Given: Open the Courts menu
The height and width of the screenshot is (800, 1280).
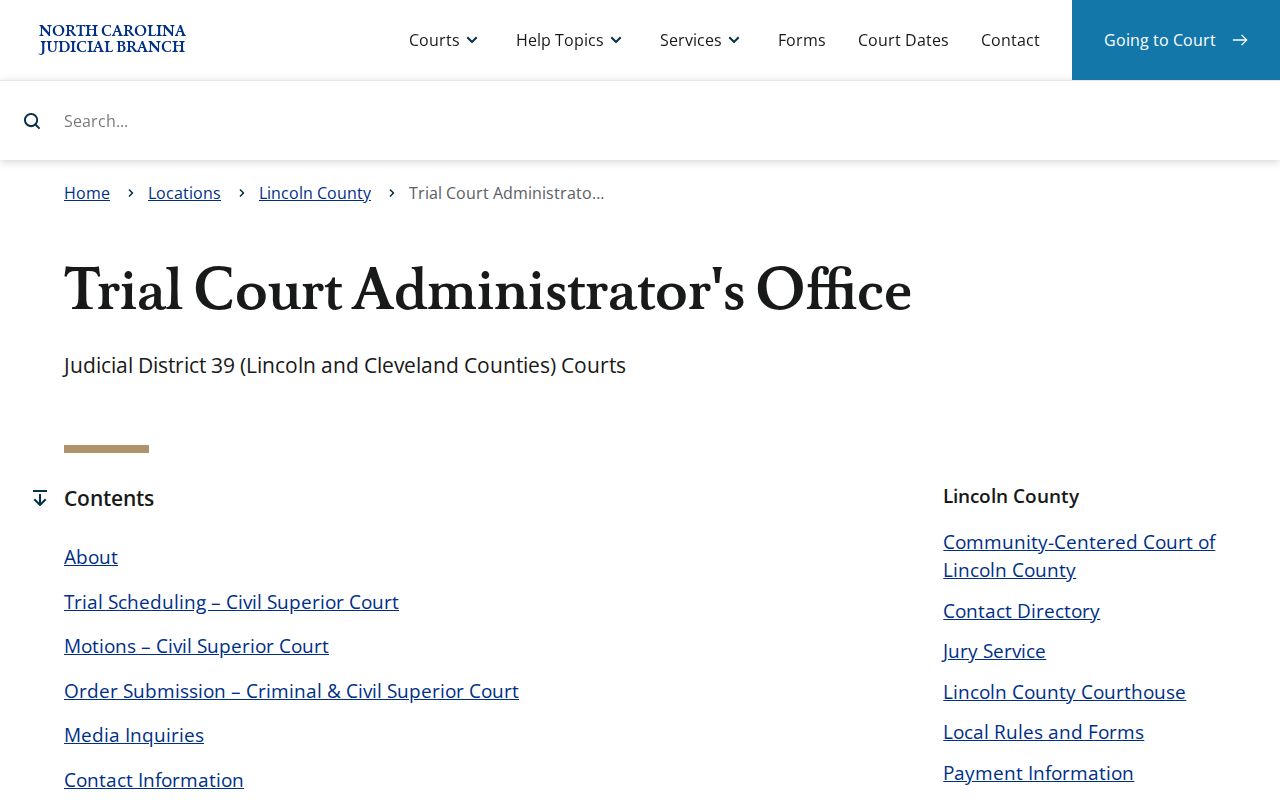Looking at the screenshot, I should point(444,40).
